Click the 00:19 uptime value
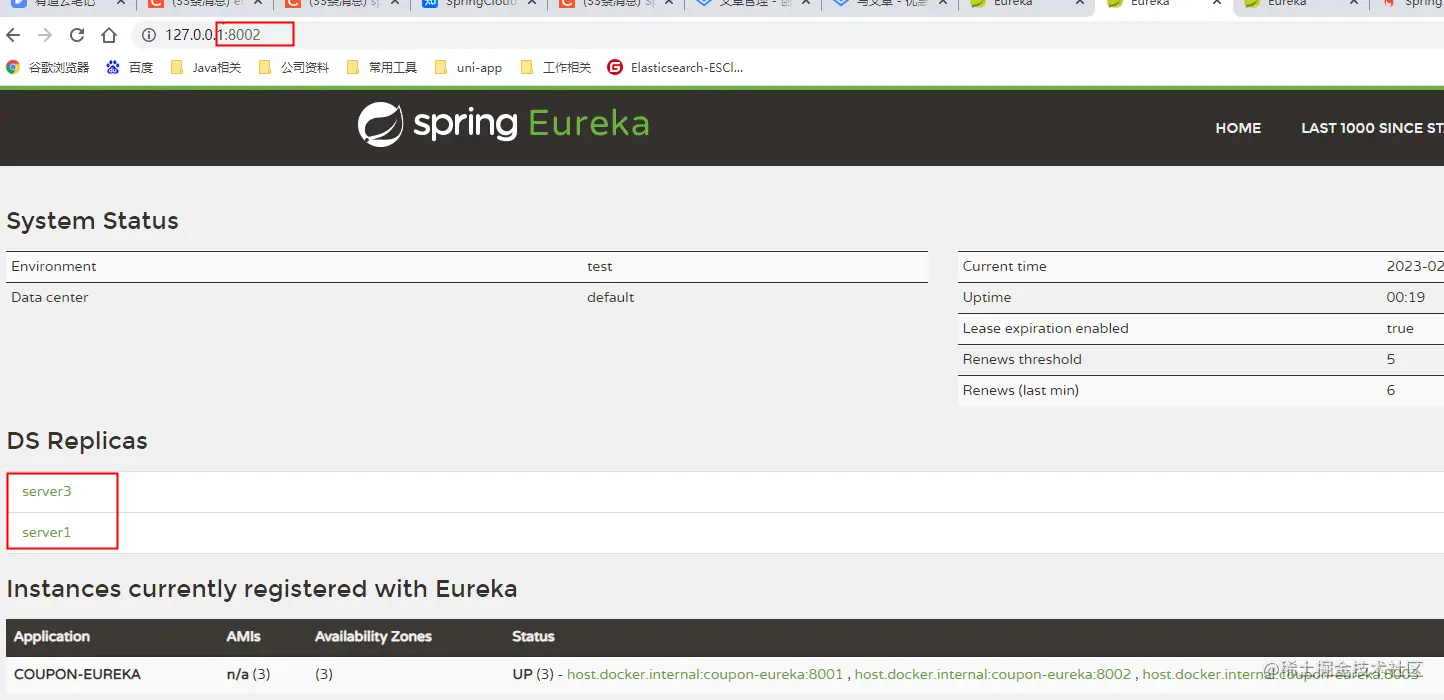The image size is (1444, 700). pos(1406,297)
